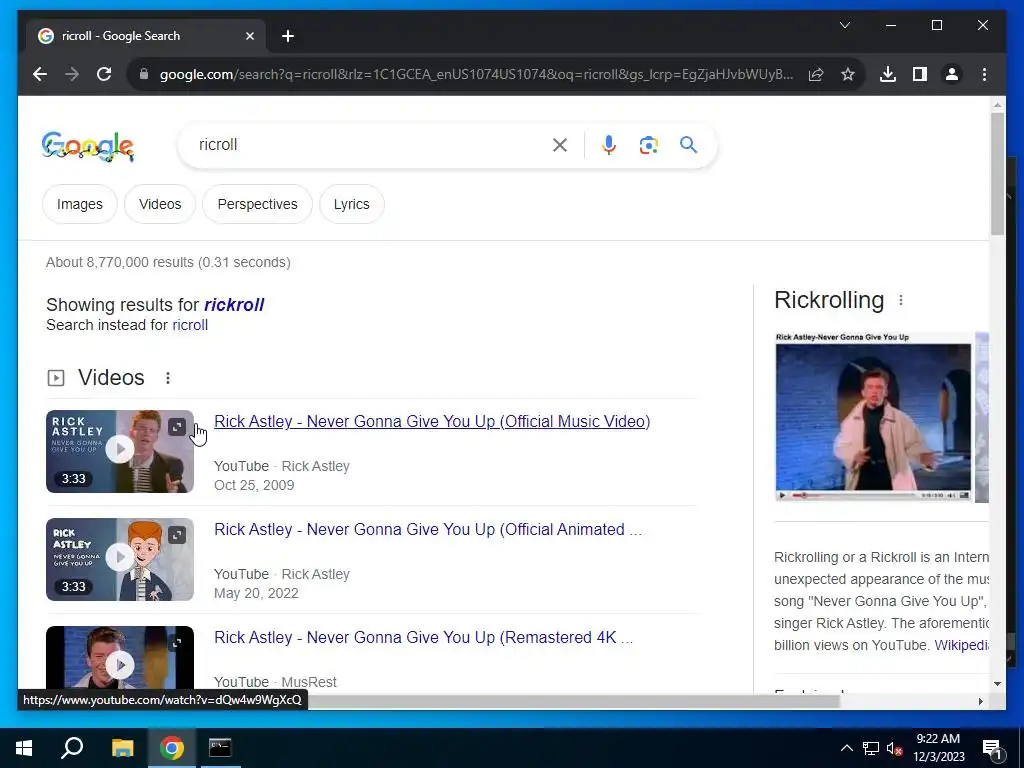
Task: Filter results by Lyrics
Action: coord(351,204)
